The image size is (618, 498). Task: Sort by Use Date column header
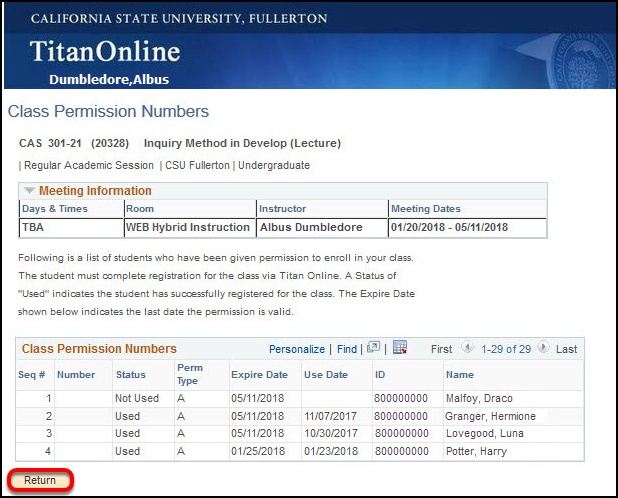tap(326, 375)
